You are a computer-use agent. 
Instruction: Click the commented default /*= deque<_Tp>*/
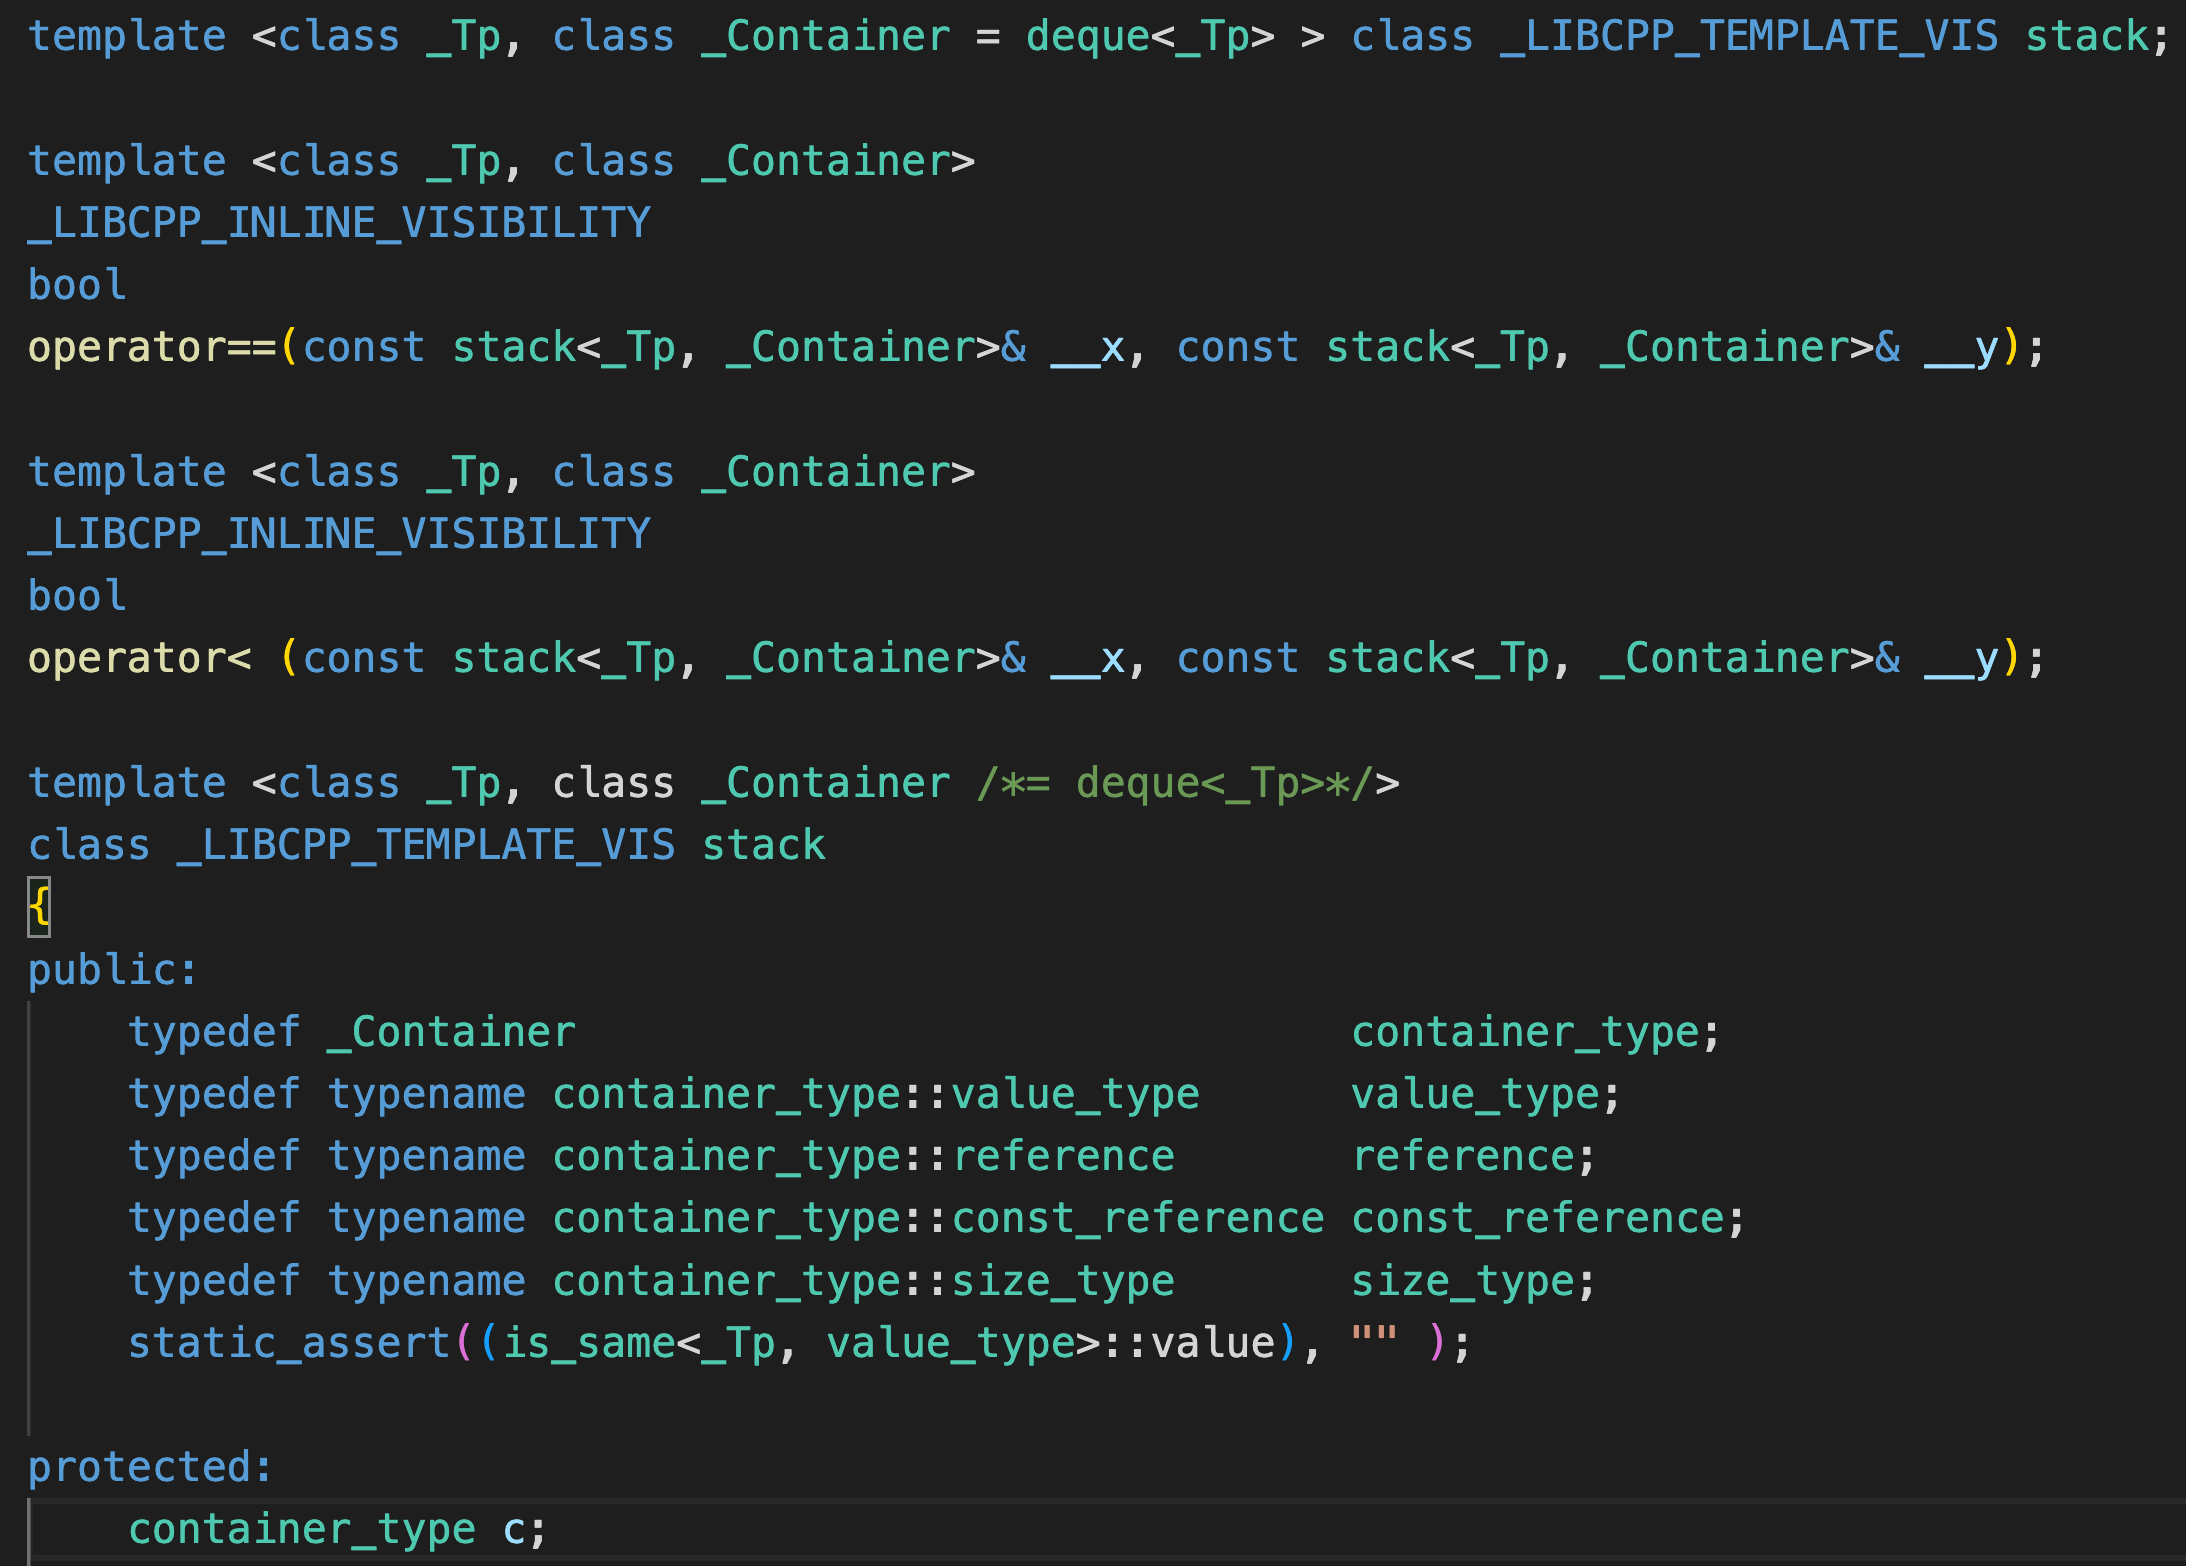tap(1175, 783)
